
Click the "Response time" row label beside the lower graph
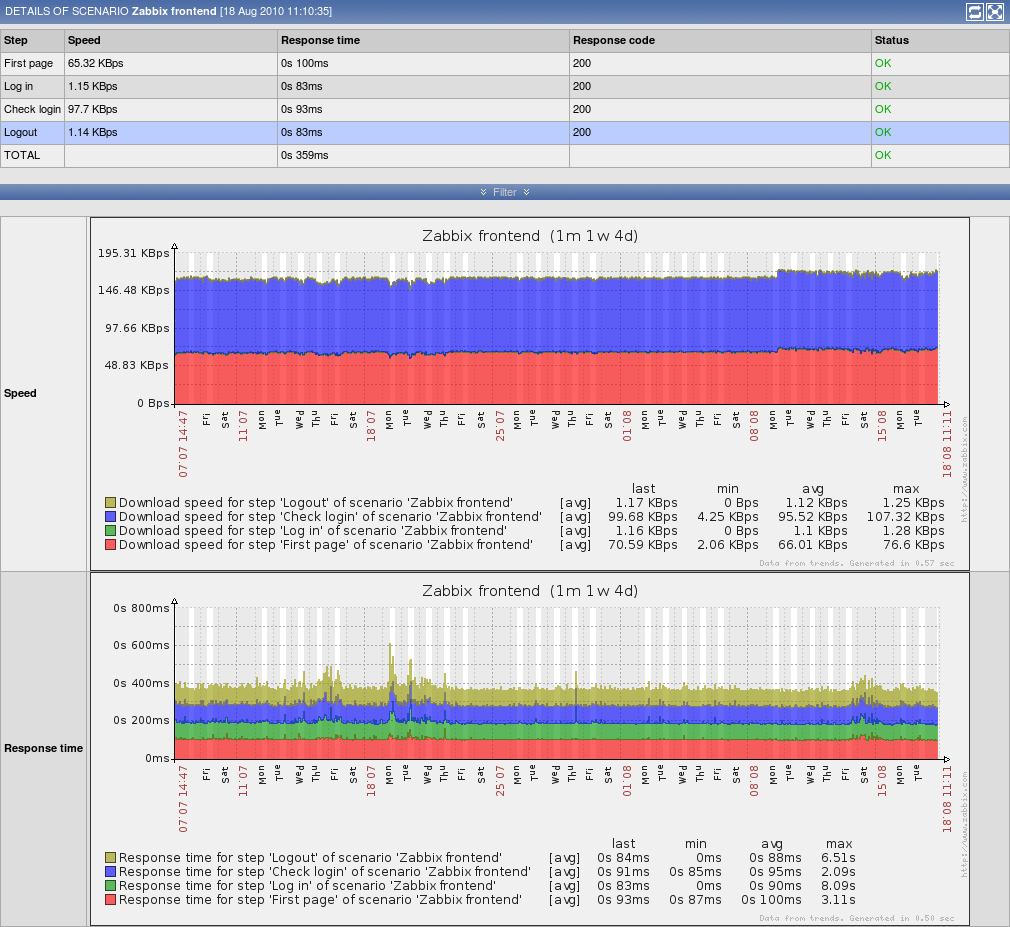pyautogui.click(x=43, y=748)
